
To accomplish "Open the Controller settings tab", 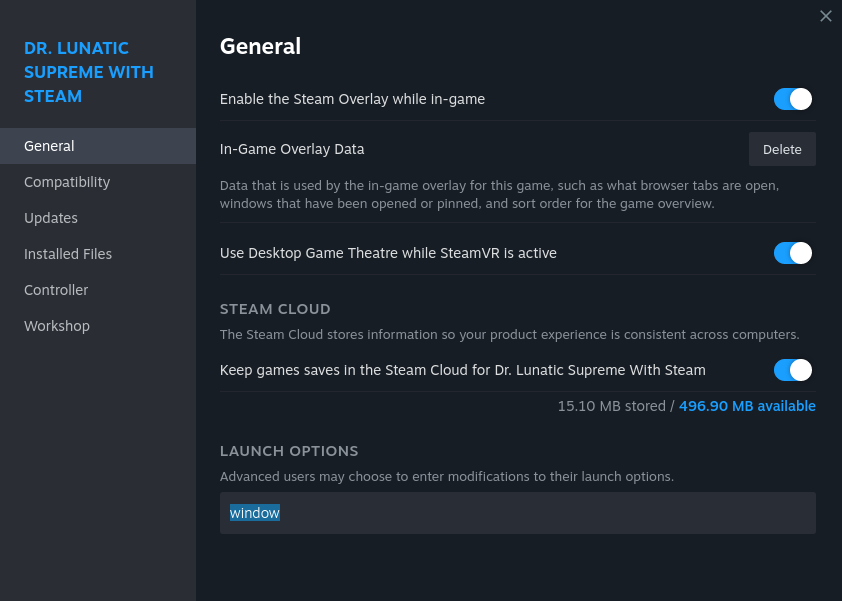I will coord(56,290).
